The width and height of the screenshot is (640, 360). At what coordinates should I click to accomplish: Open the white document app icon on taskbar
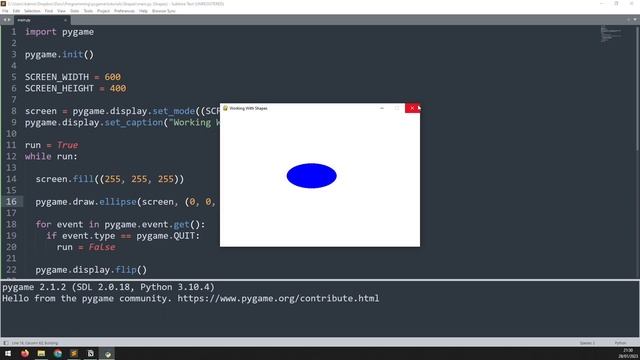point(91,353)
